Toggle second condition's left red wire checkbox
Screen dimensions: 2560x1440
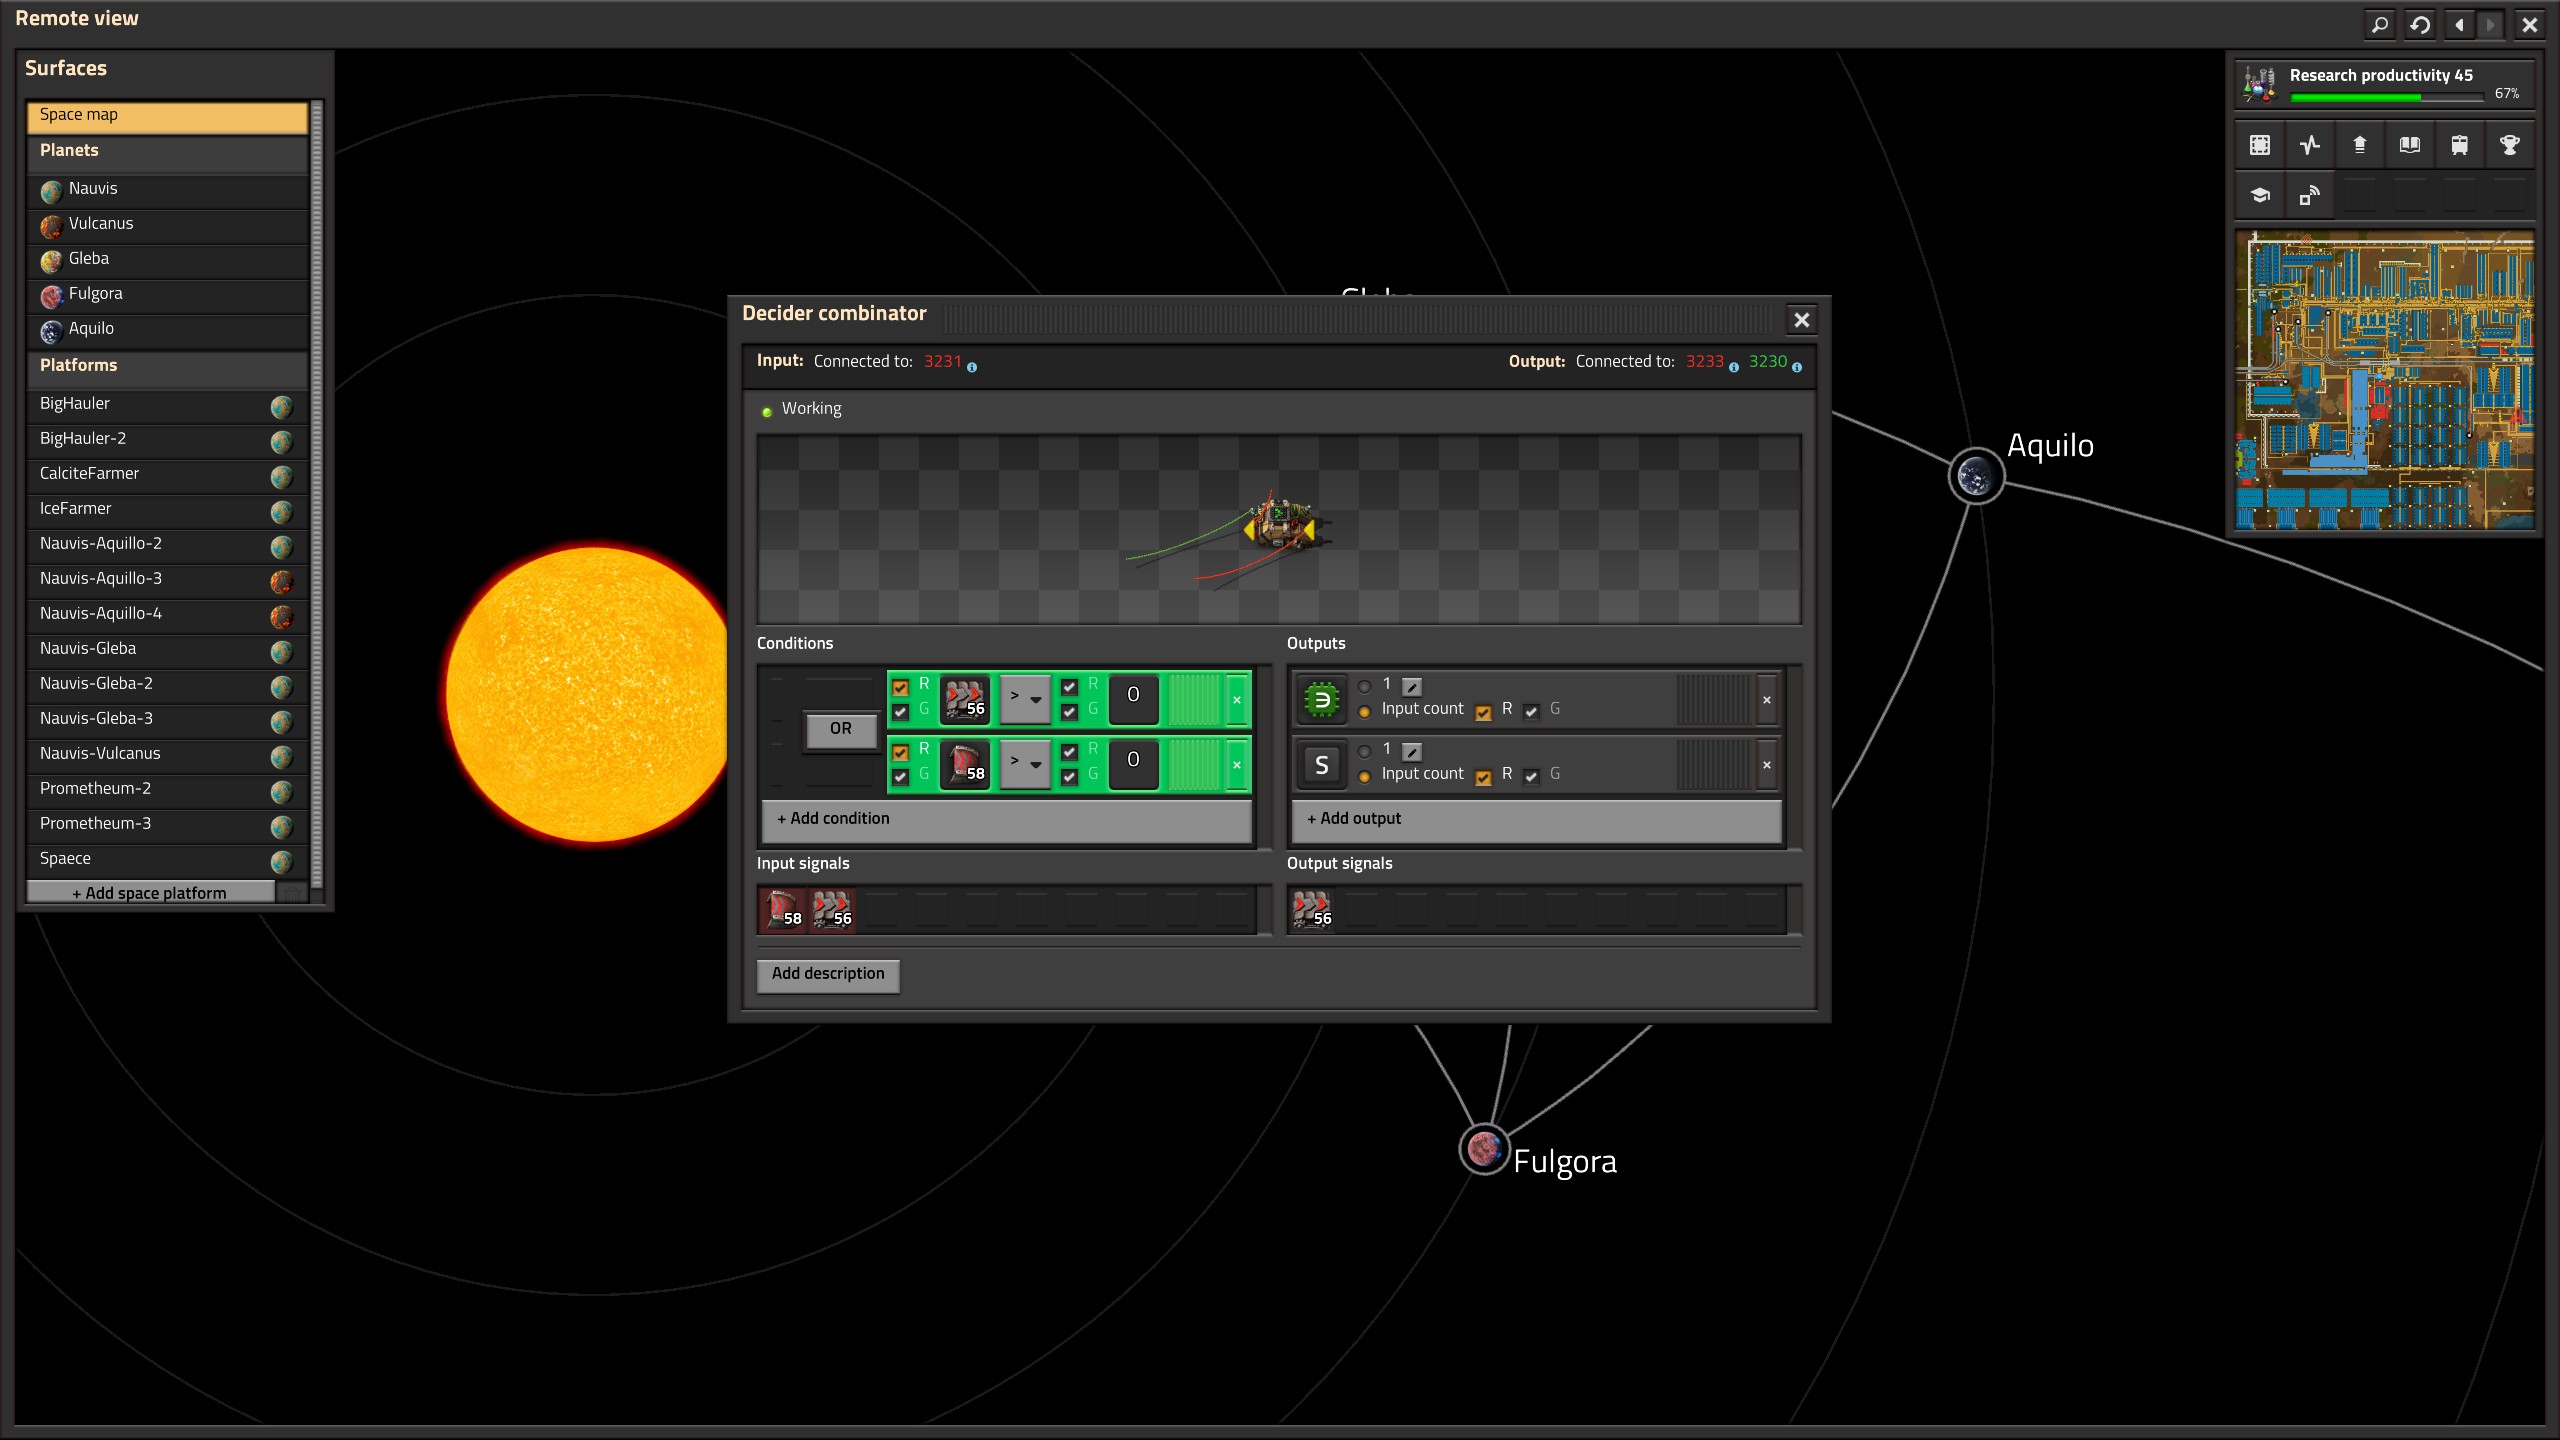pos(900,752)
